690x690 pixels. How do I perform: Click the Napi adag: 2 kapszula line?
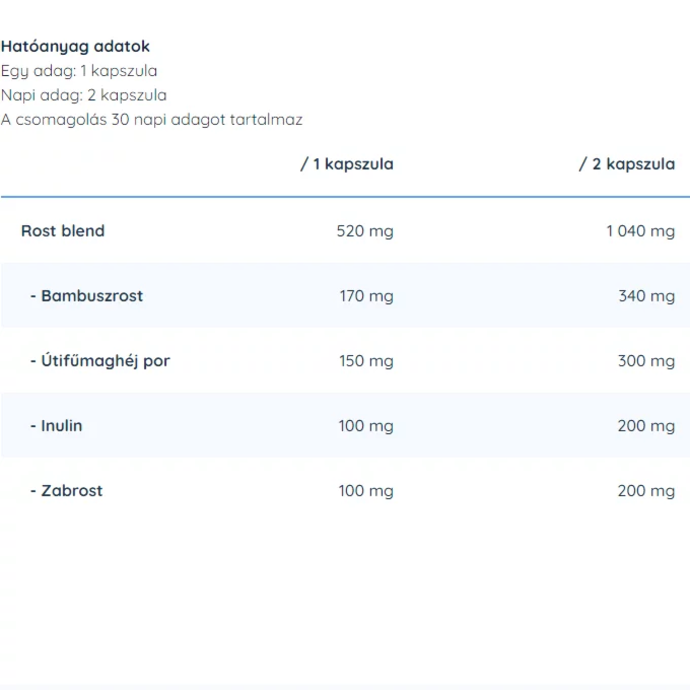pyautogui.click(x=84, y=95)
